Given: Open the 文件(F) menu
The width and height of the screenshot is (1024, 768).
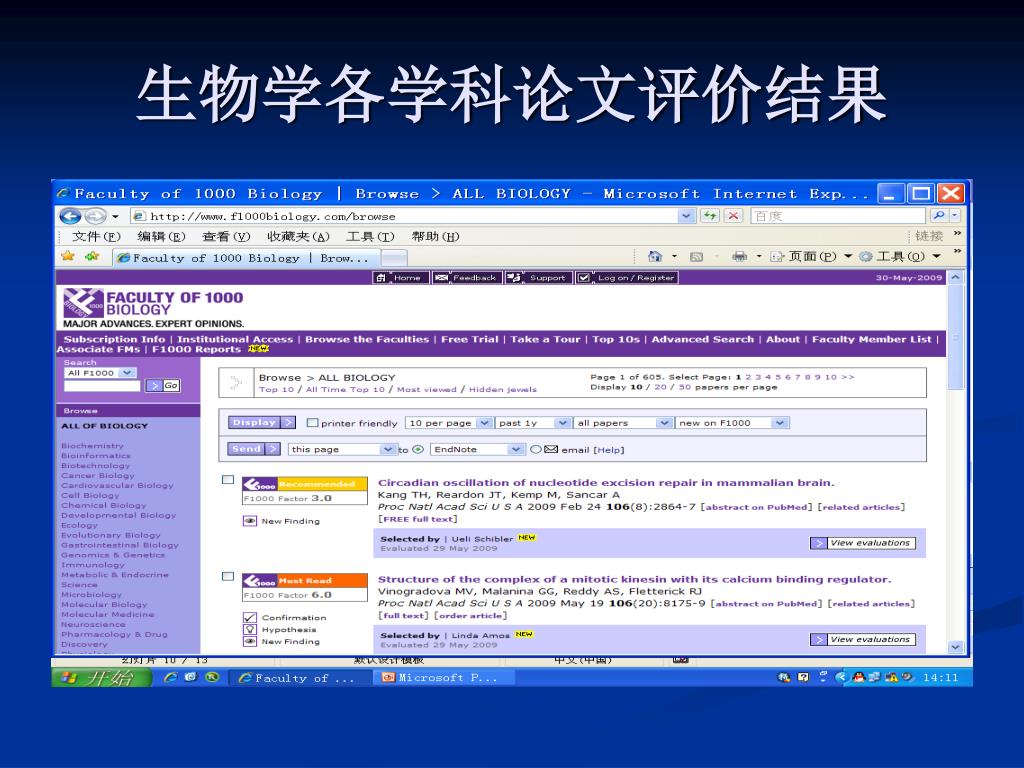Looking at the screenshot, I should point(97,236).
